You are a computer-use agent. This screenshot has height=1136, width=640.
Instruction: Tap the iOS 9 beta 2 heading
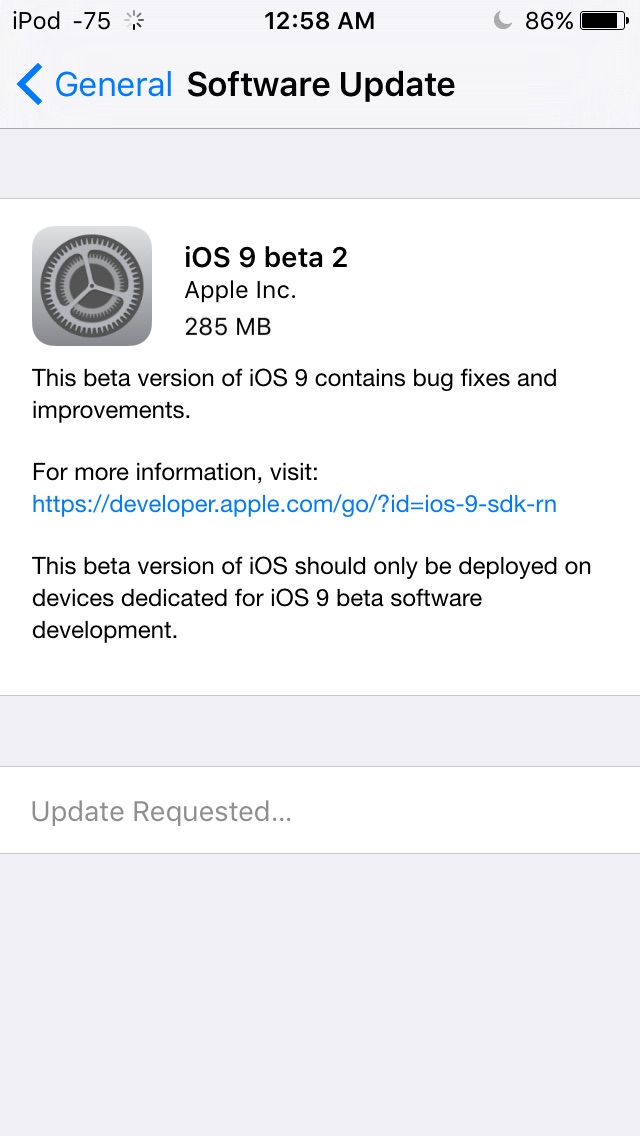(266, 257)
